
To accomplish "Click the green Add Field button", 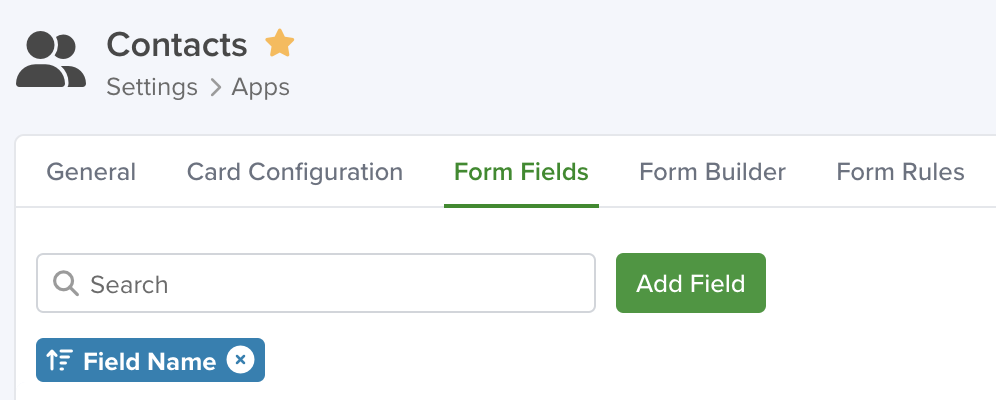I will 690,283.
